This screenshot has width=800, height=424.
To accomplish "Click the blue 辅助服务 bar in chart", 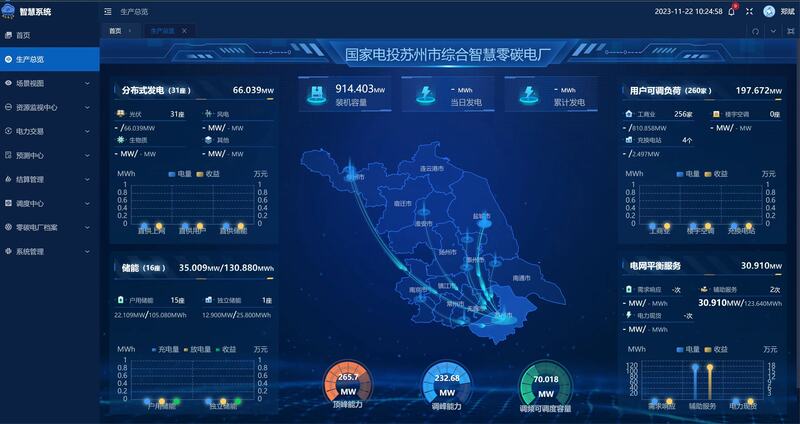I will (695, 383).
